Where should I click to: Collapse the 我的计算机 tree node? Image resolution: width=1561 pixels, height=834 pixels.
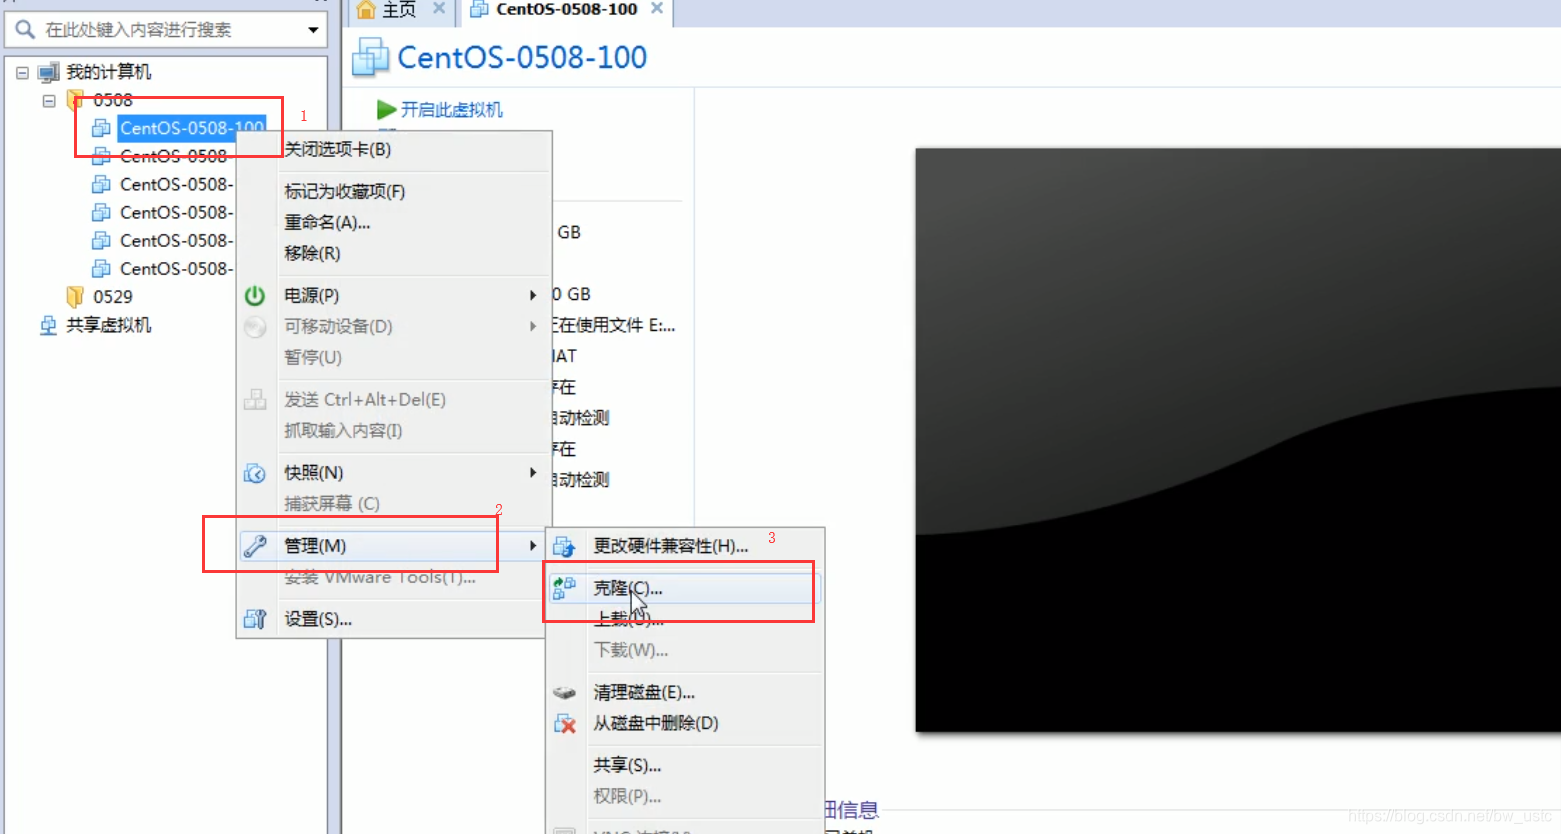pyautogui.click(x=22, y=72)
